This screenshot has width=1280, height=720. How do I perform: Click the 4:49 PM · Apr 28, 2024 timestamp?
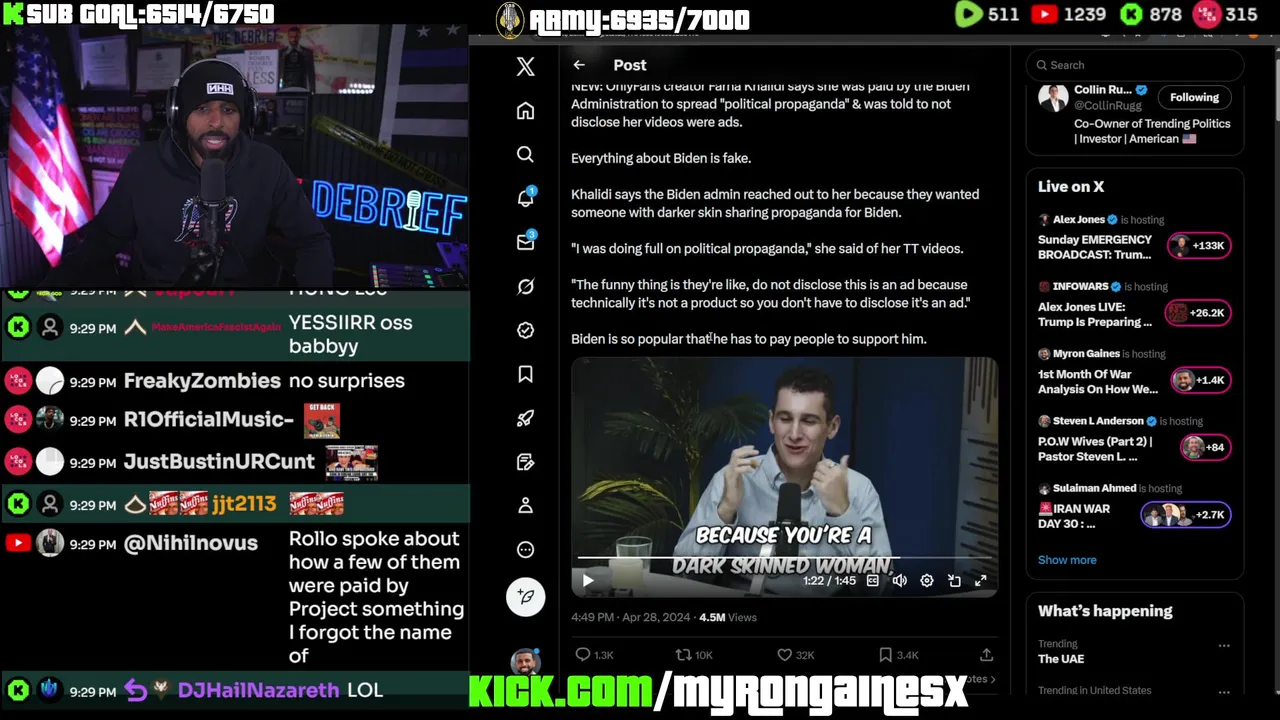[x=631, y=618]
